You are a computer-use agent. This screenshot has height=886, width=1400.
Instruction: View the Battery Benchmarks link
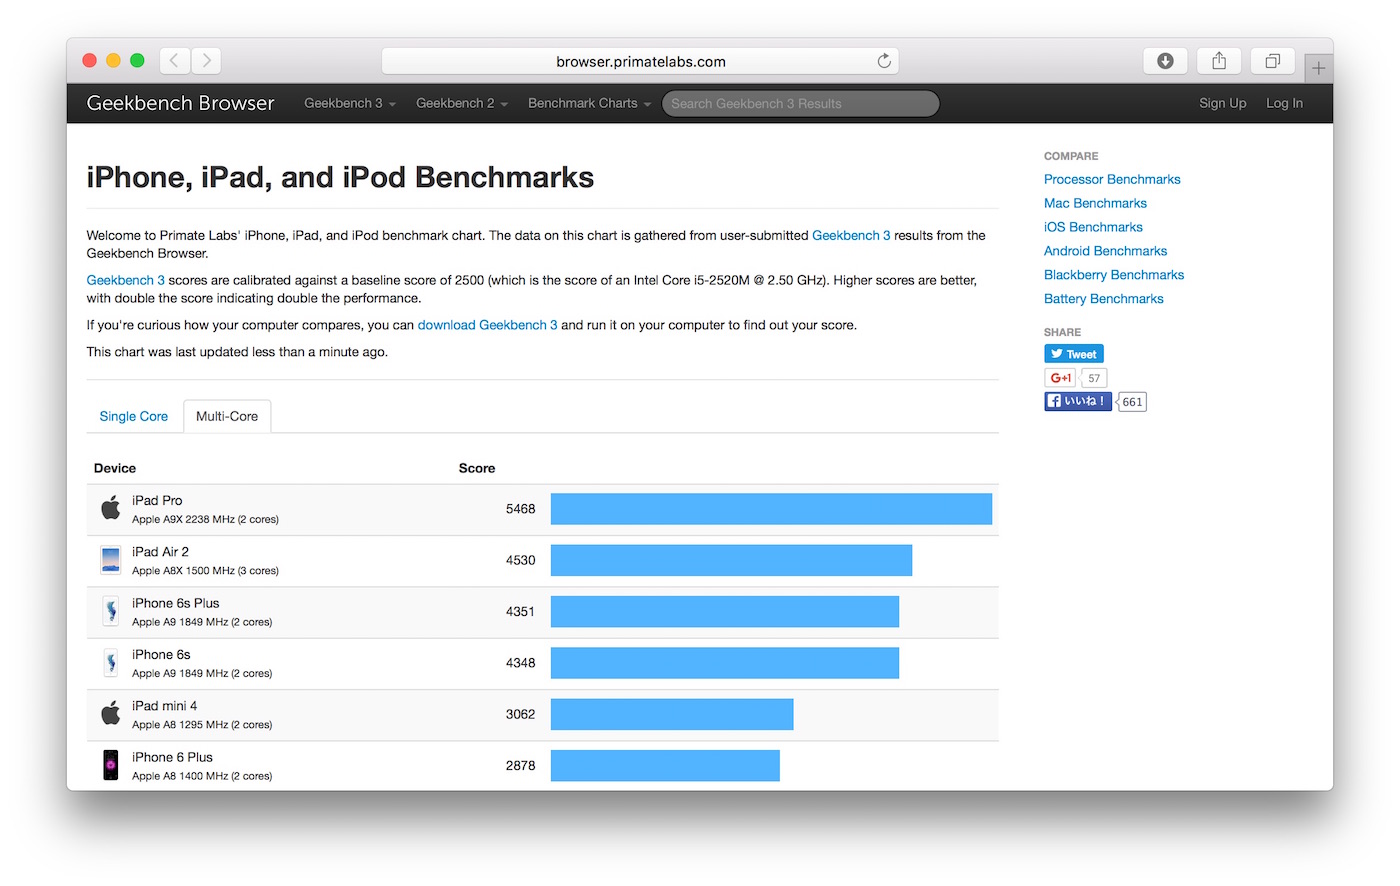pos(1104,299)
